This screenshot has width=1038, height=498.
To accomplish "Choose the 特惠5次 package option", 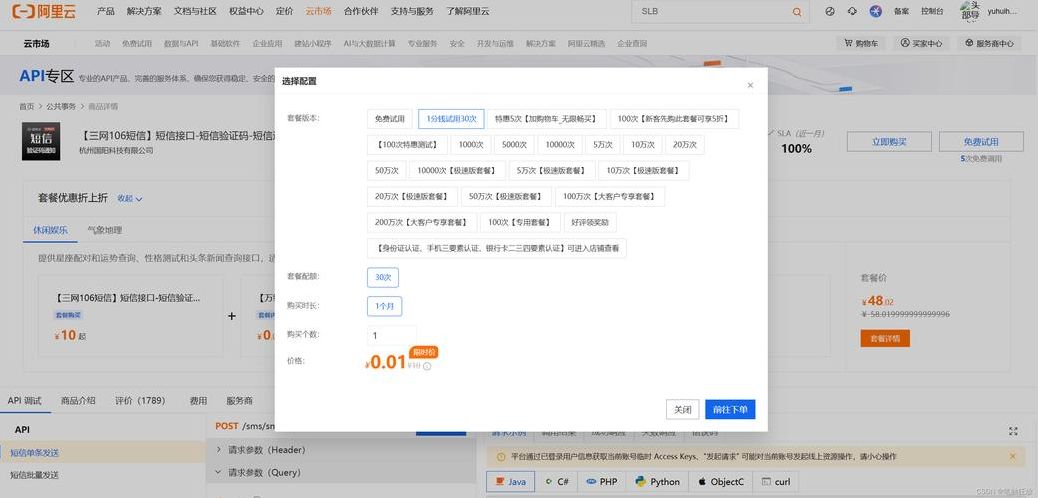I will 546,119.
